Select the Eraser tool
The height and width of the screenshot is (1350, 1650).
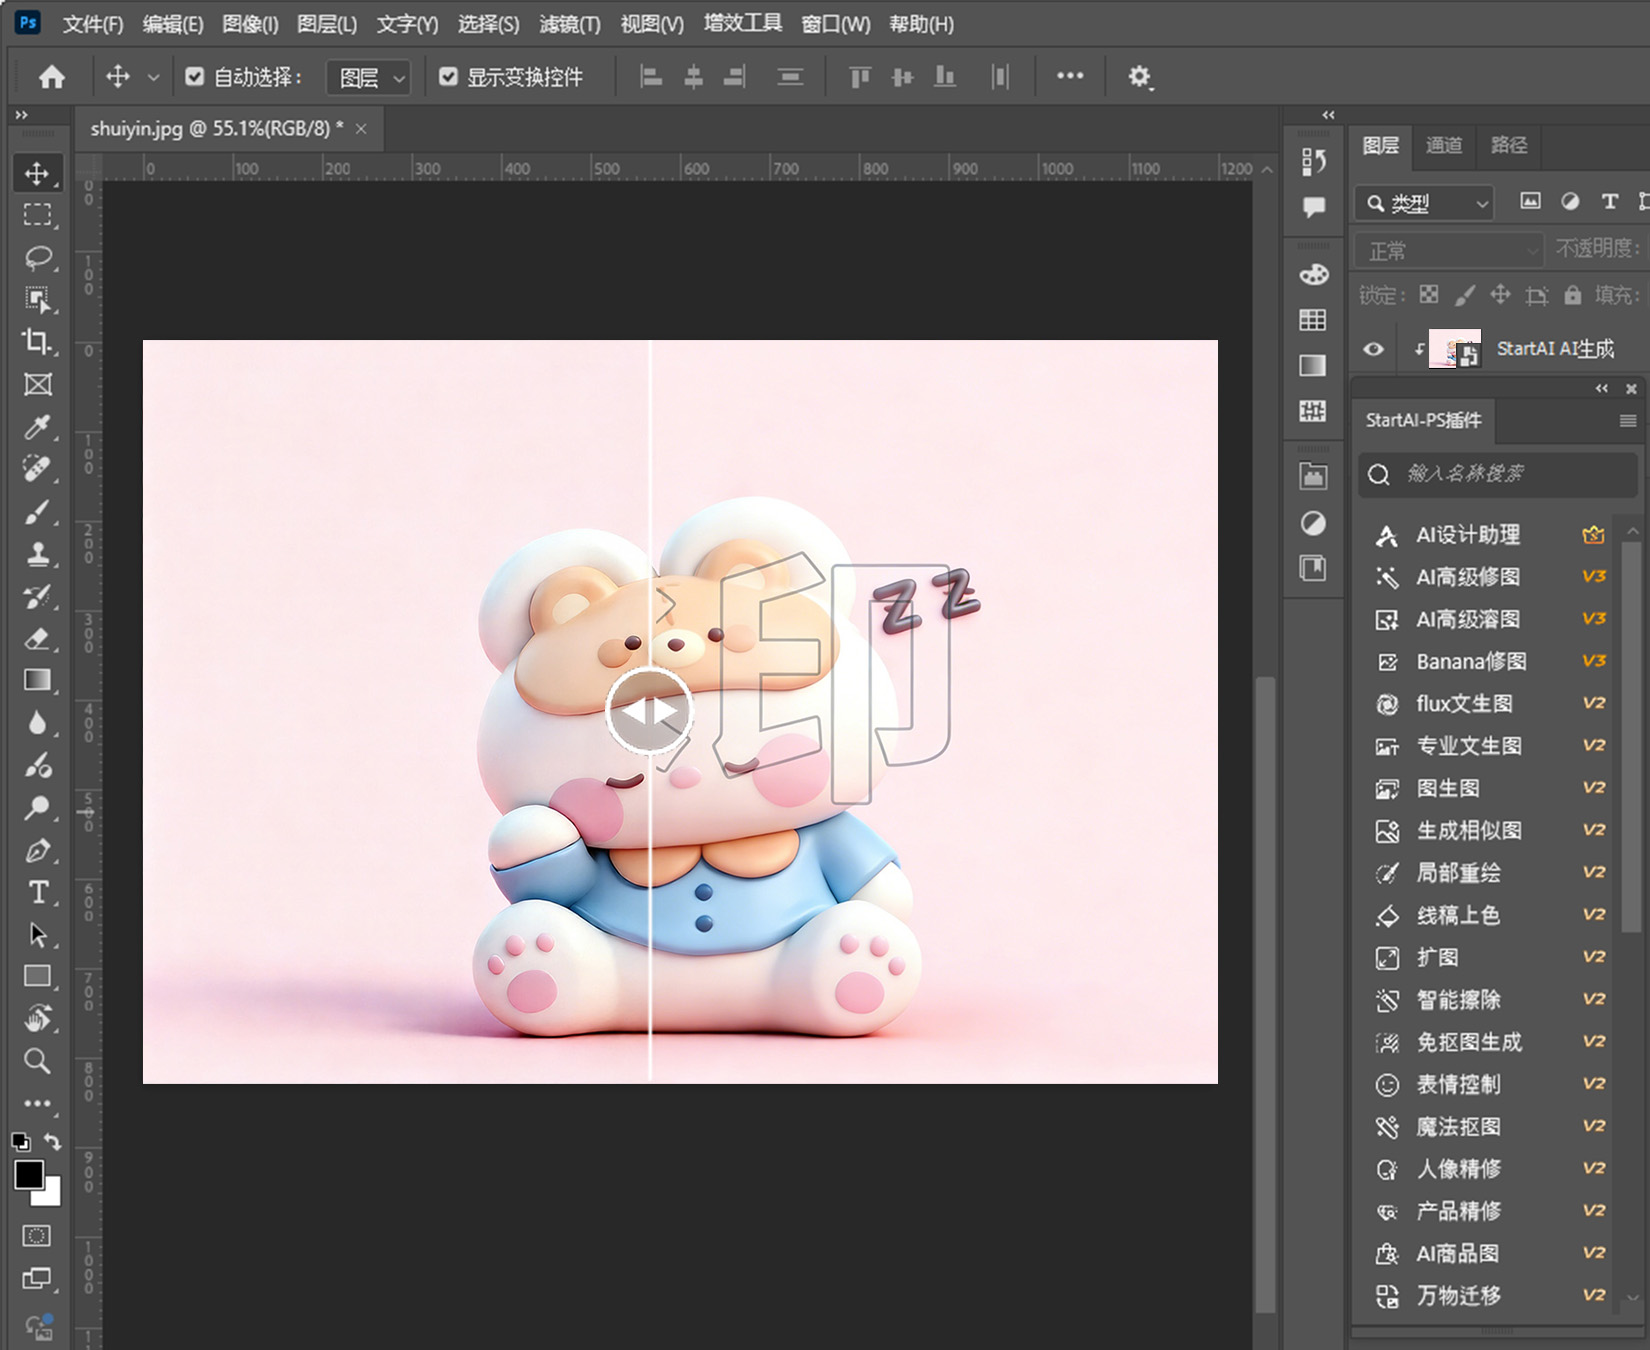click(x=38, y=638)
